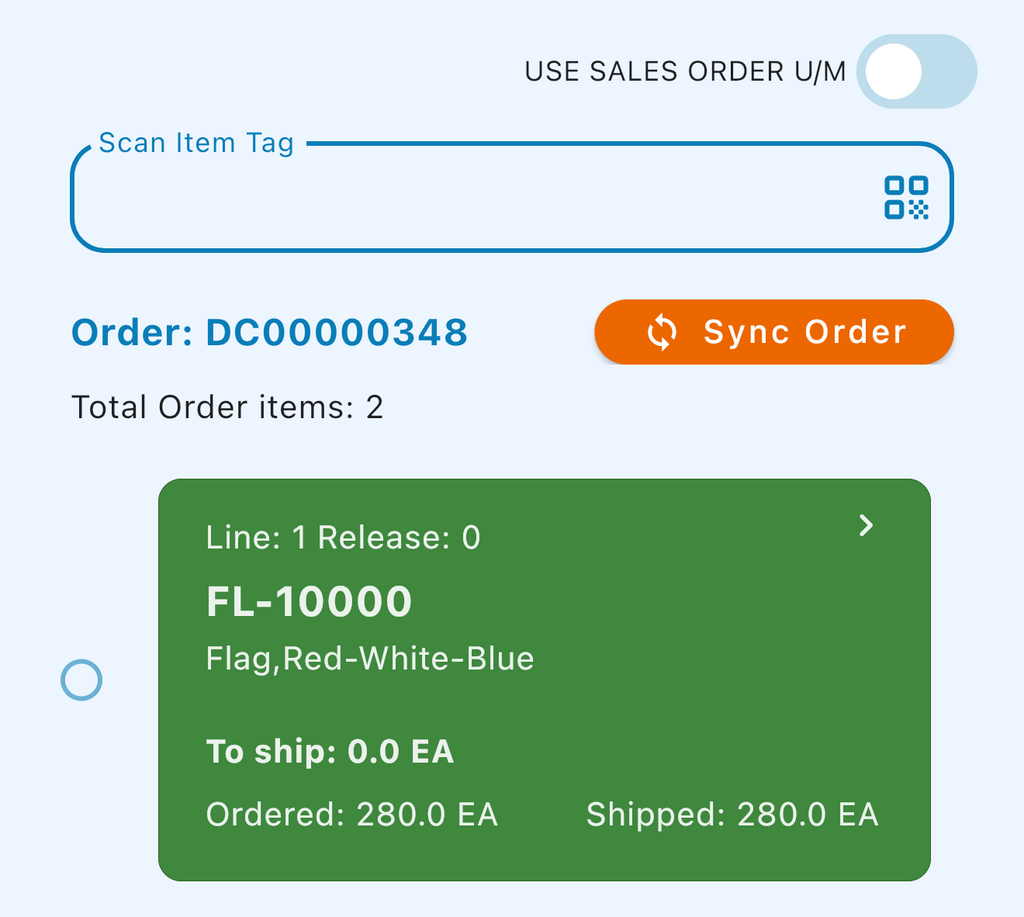Click the "Shipped: 280.0 EA" quantity

pos(732,814)
